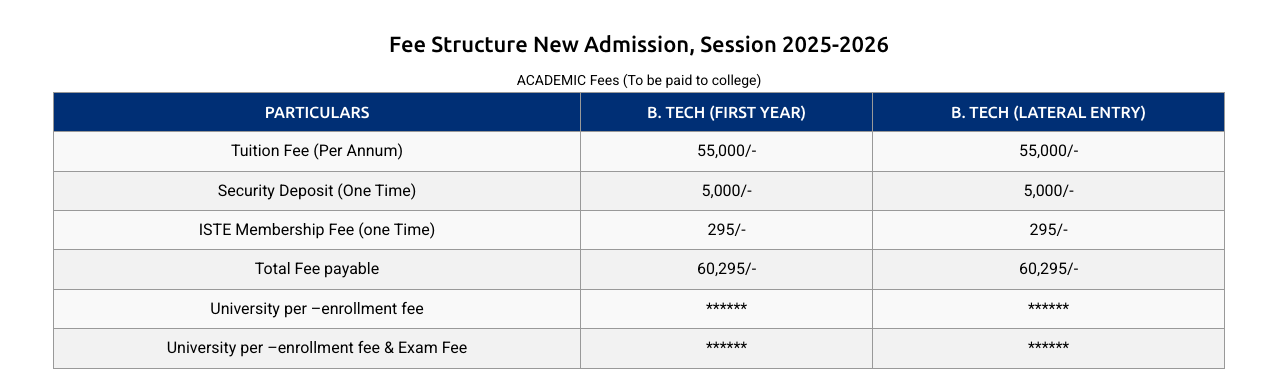Click lateral entry total 60,295/-
The width and height of the screenshot is (1285, 377).
point(1048,269)
